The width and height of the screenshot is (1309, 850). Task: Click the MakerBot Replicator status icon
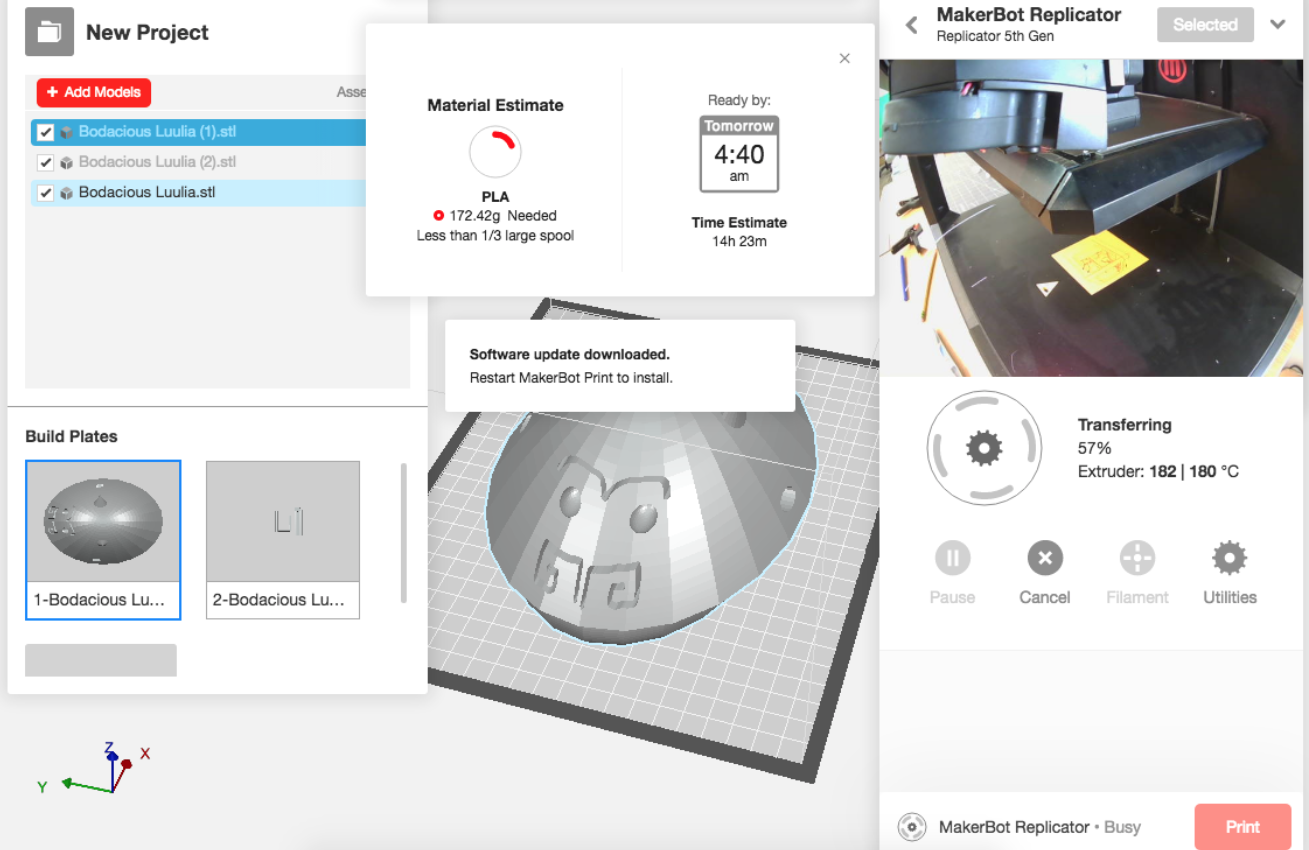pos(911,827)
